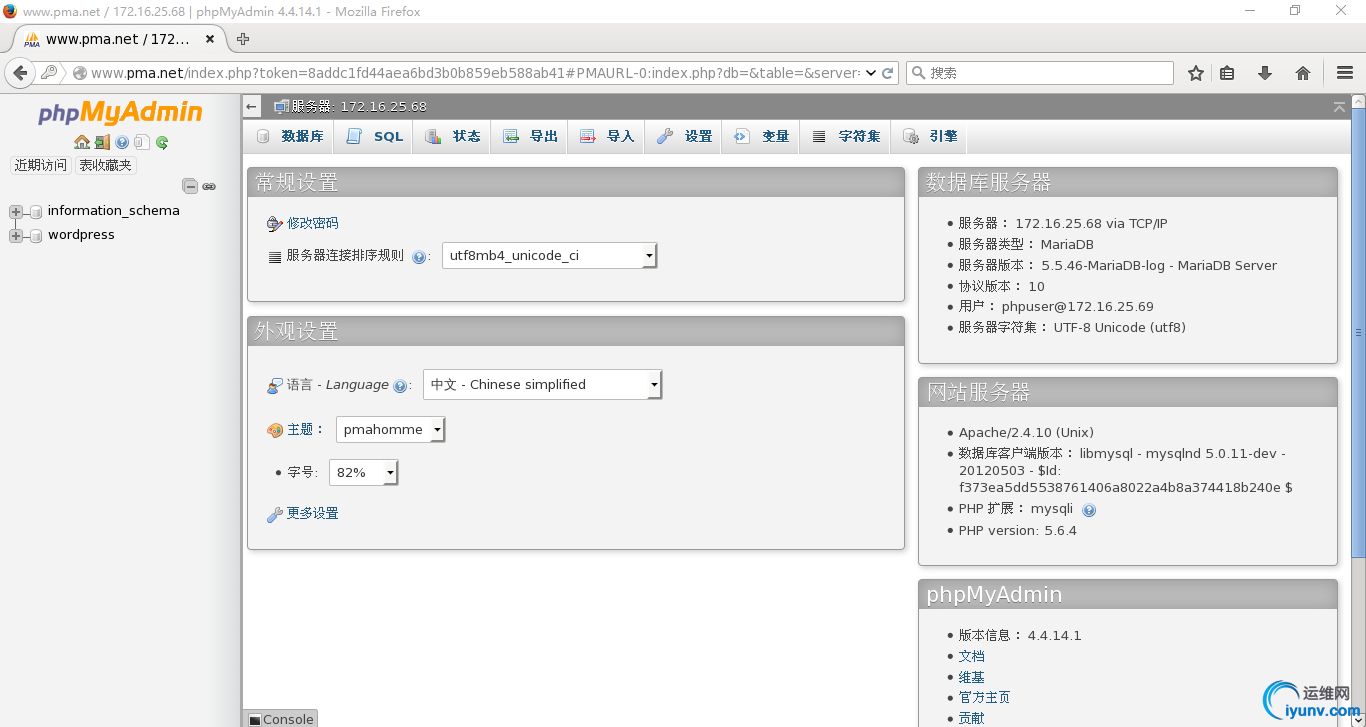The image size is (1366, 727).
Task: Open the 数据库 (Databases) tab
Action: pos(289,136)
